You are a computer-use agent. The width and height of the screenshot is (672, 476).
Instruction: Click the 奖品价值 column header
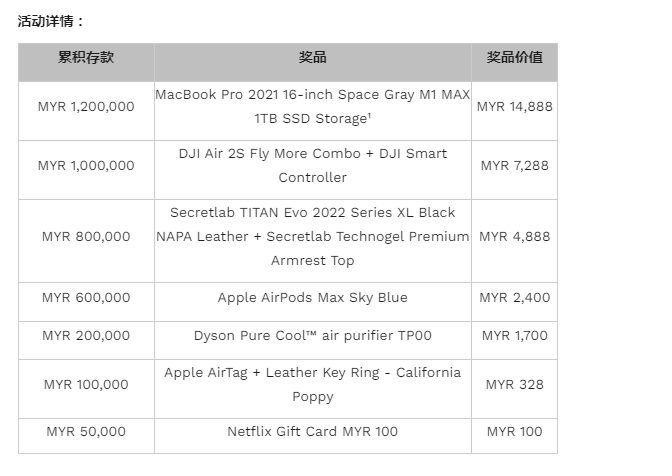point(514,58)
